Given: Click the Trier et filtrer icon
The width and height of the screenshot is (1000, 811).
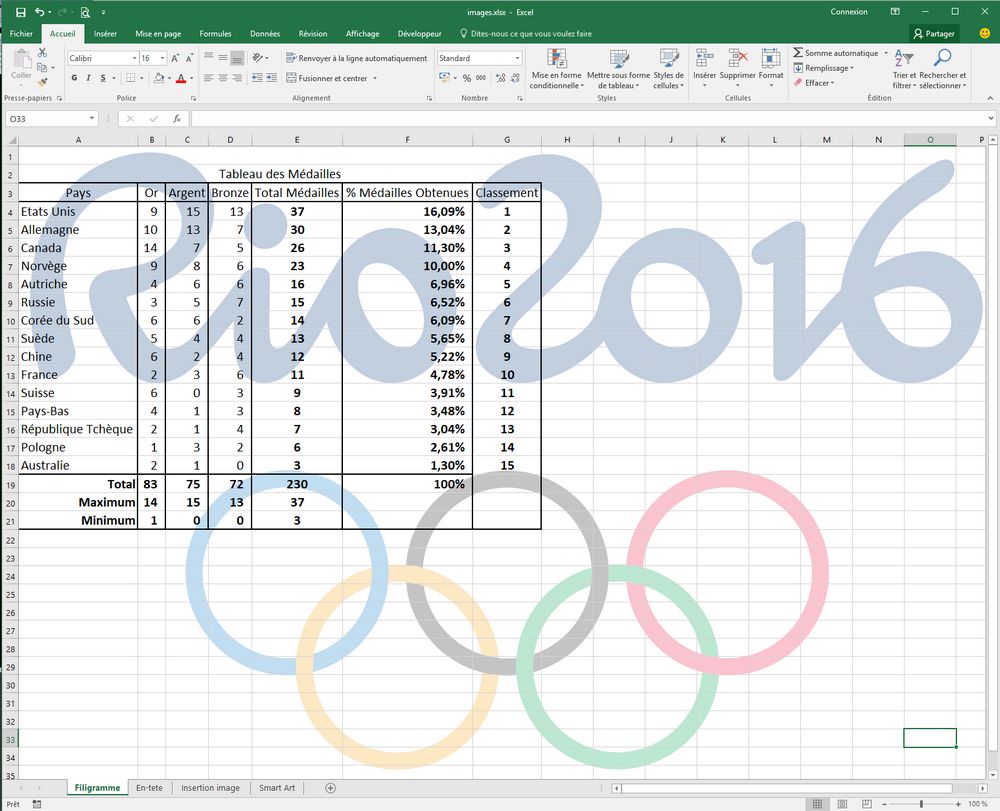Looking at the screenshot, I should pyautogui.click(x=904, y=68).
